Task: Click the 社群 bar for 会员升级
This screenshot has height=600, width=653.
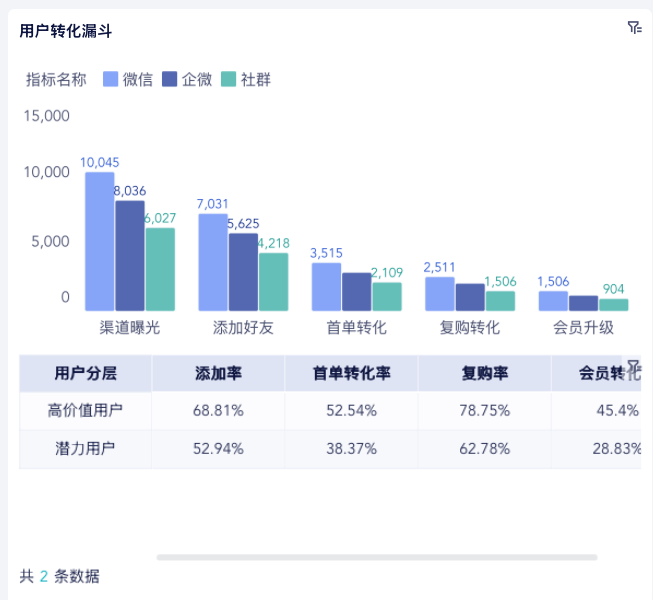Action: 613,304
